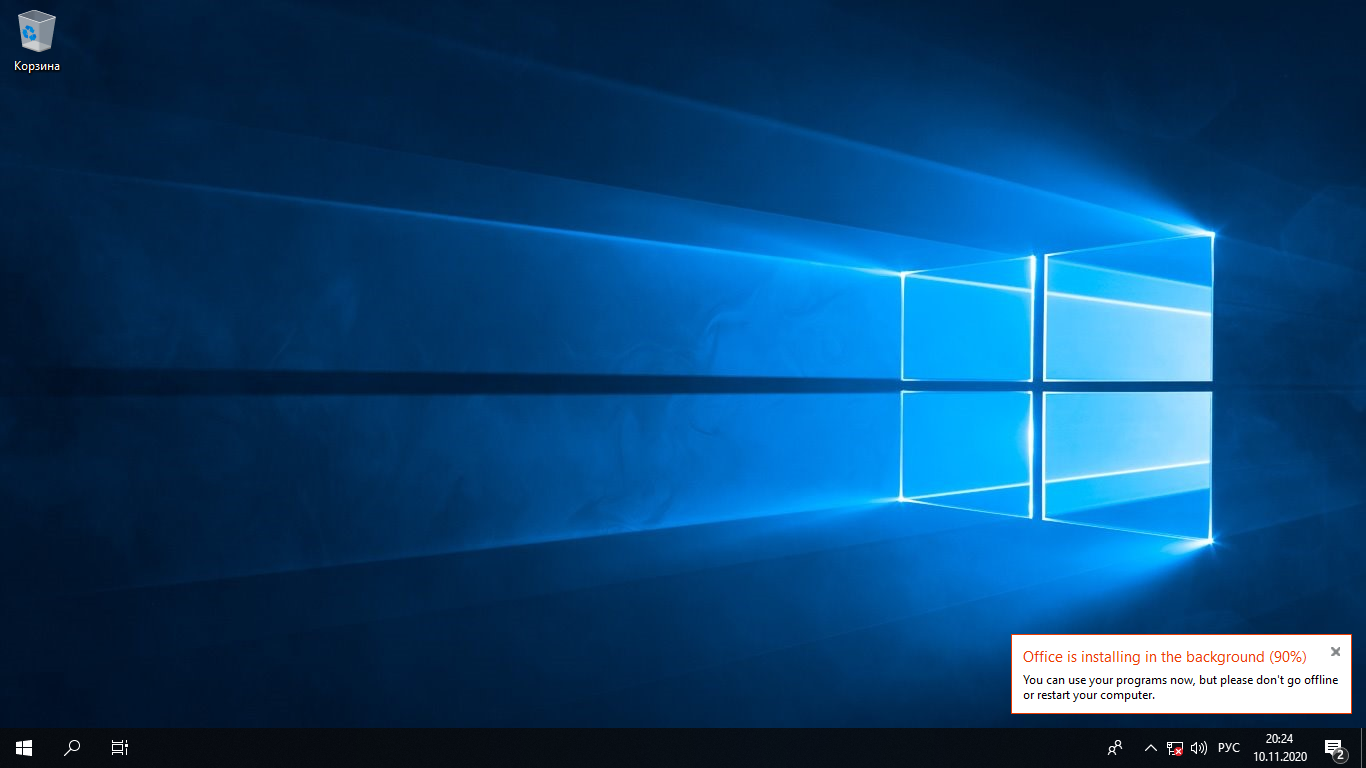Select the Корзина recycle bin icon

[x=37, y=41]
